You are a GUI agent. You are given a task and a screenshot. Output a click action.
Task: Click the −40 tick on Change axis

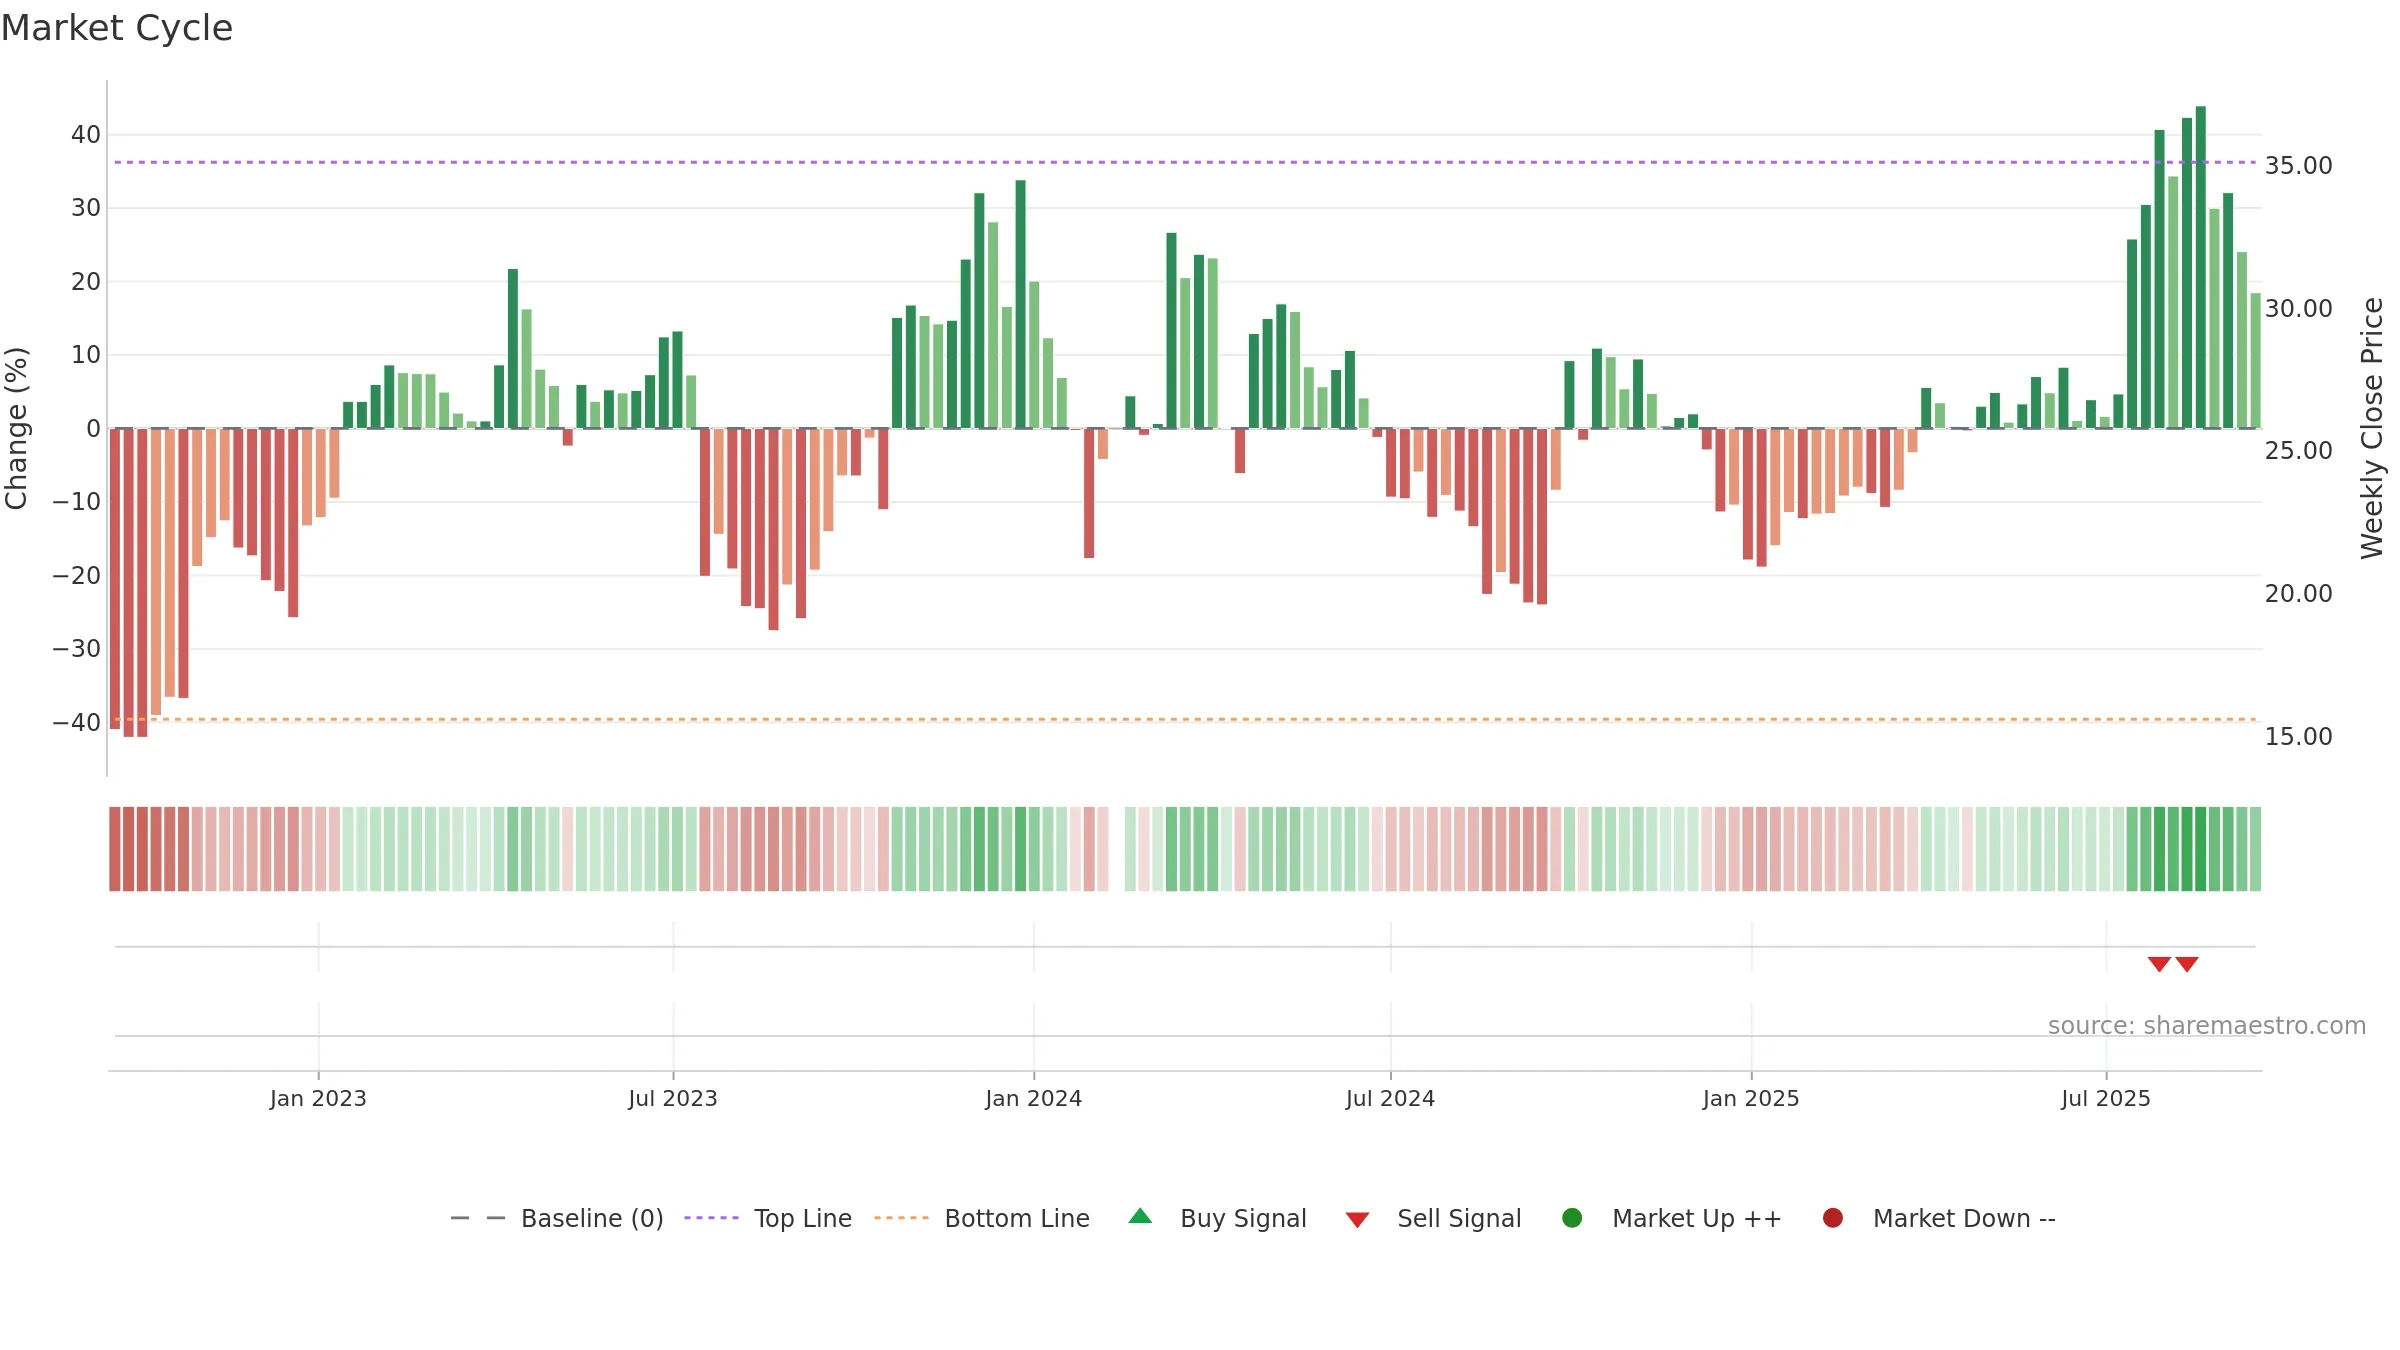tap(76, 723)
